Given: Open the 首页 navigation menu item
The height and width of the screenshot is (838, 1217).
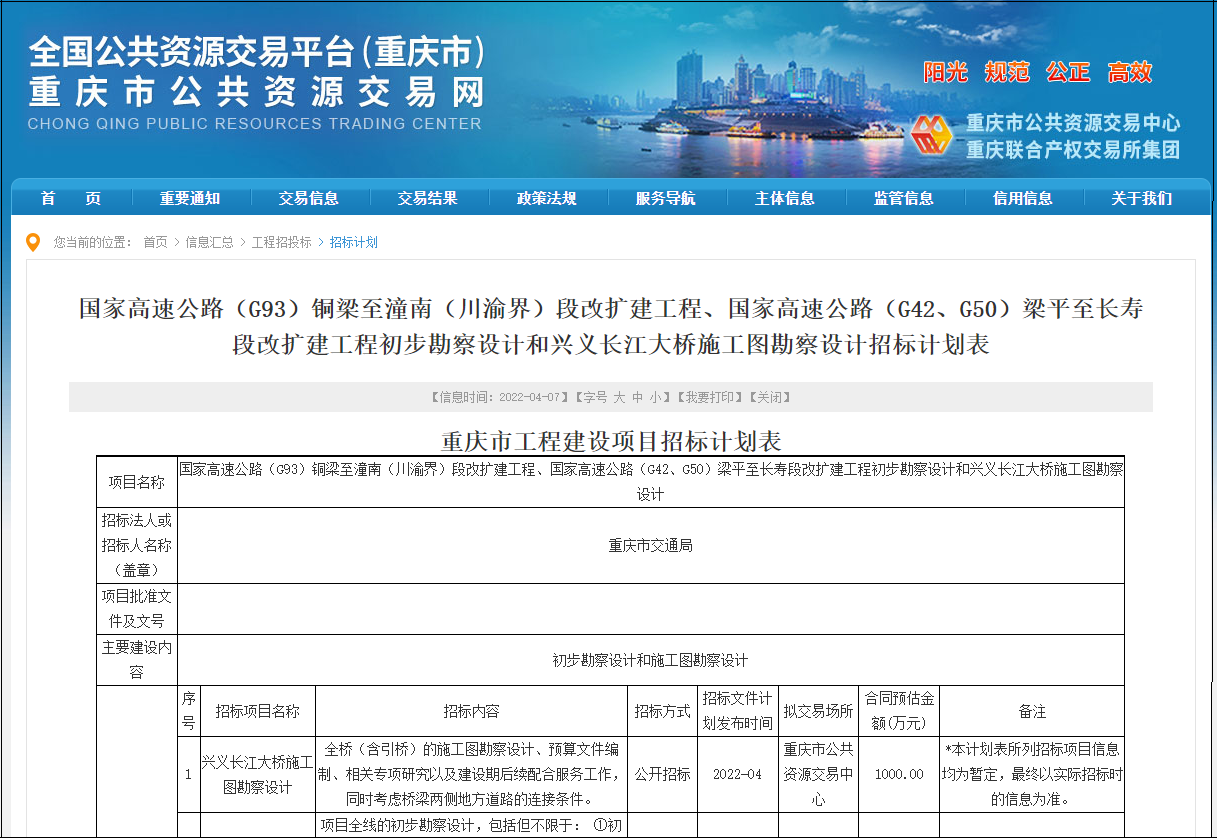Looking at the screenshot, I should [x=71, y=199].
